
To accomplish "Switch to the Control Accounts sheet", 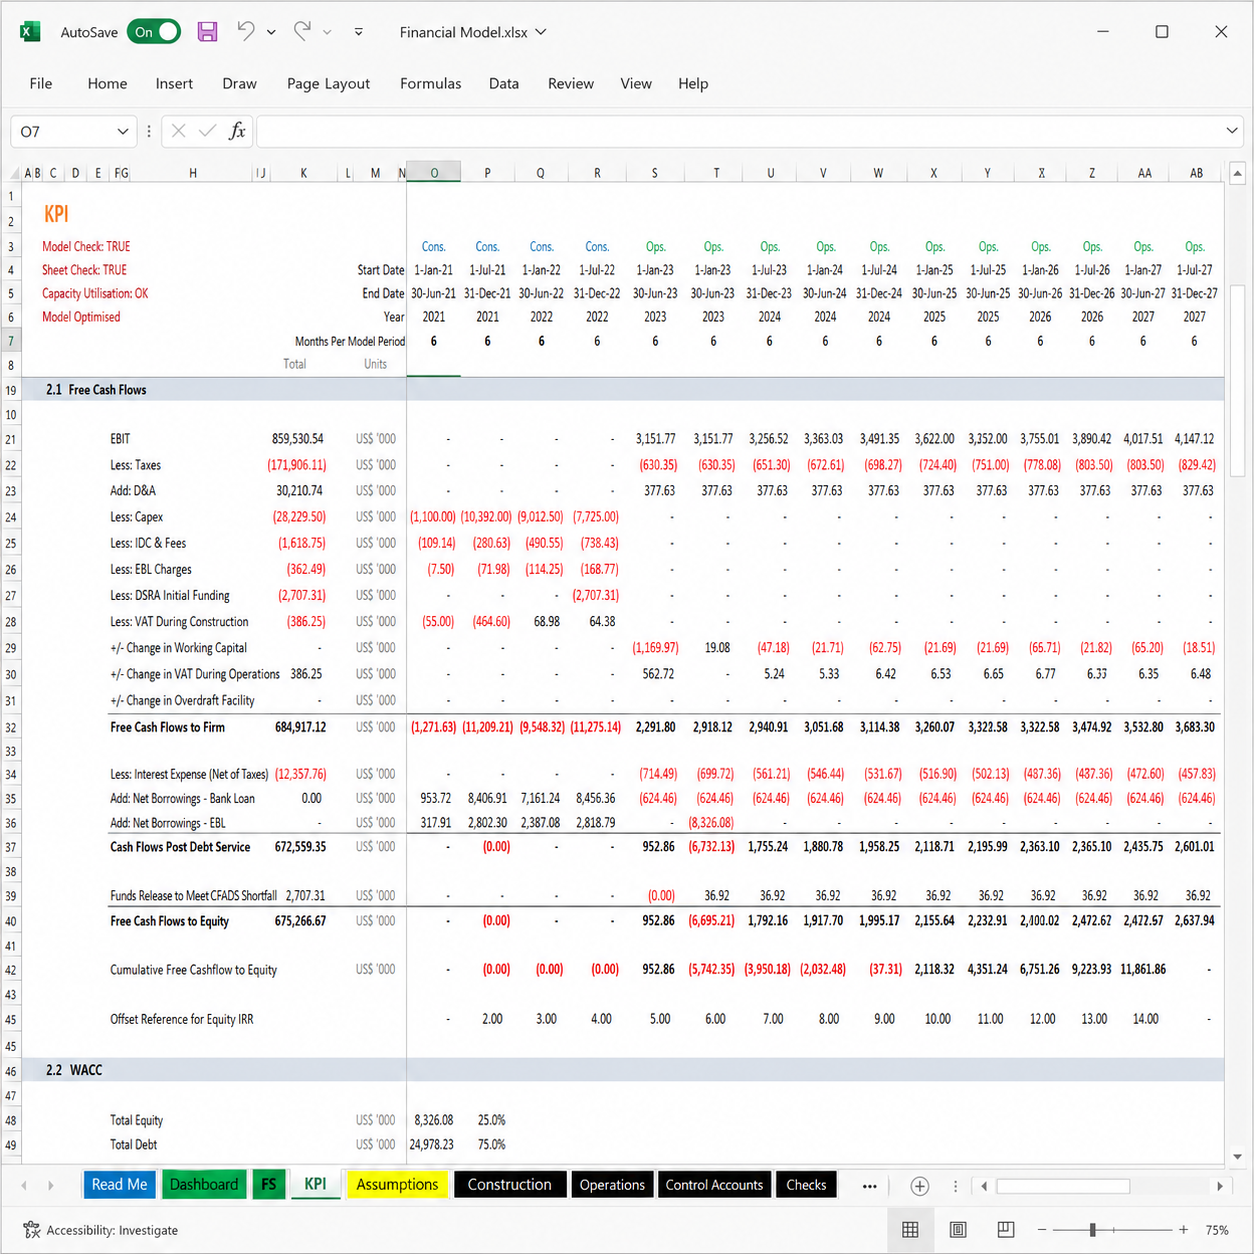I will tap(714, 1184).
